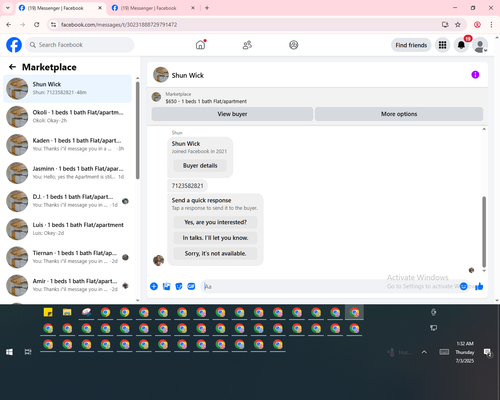Open a new browser tab

tap(207, 8)
